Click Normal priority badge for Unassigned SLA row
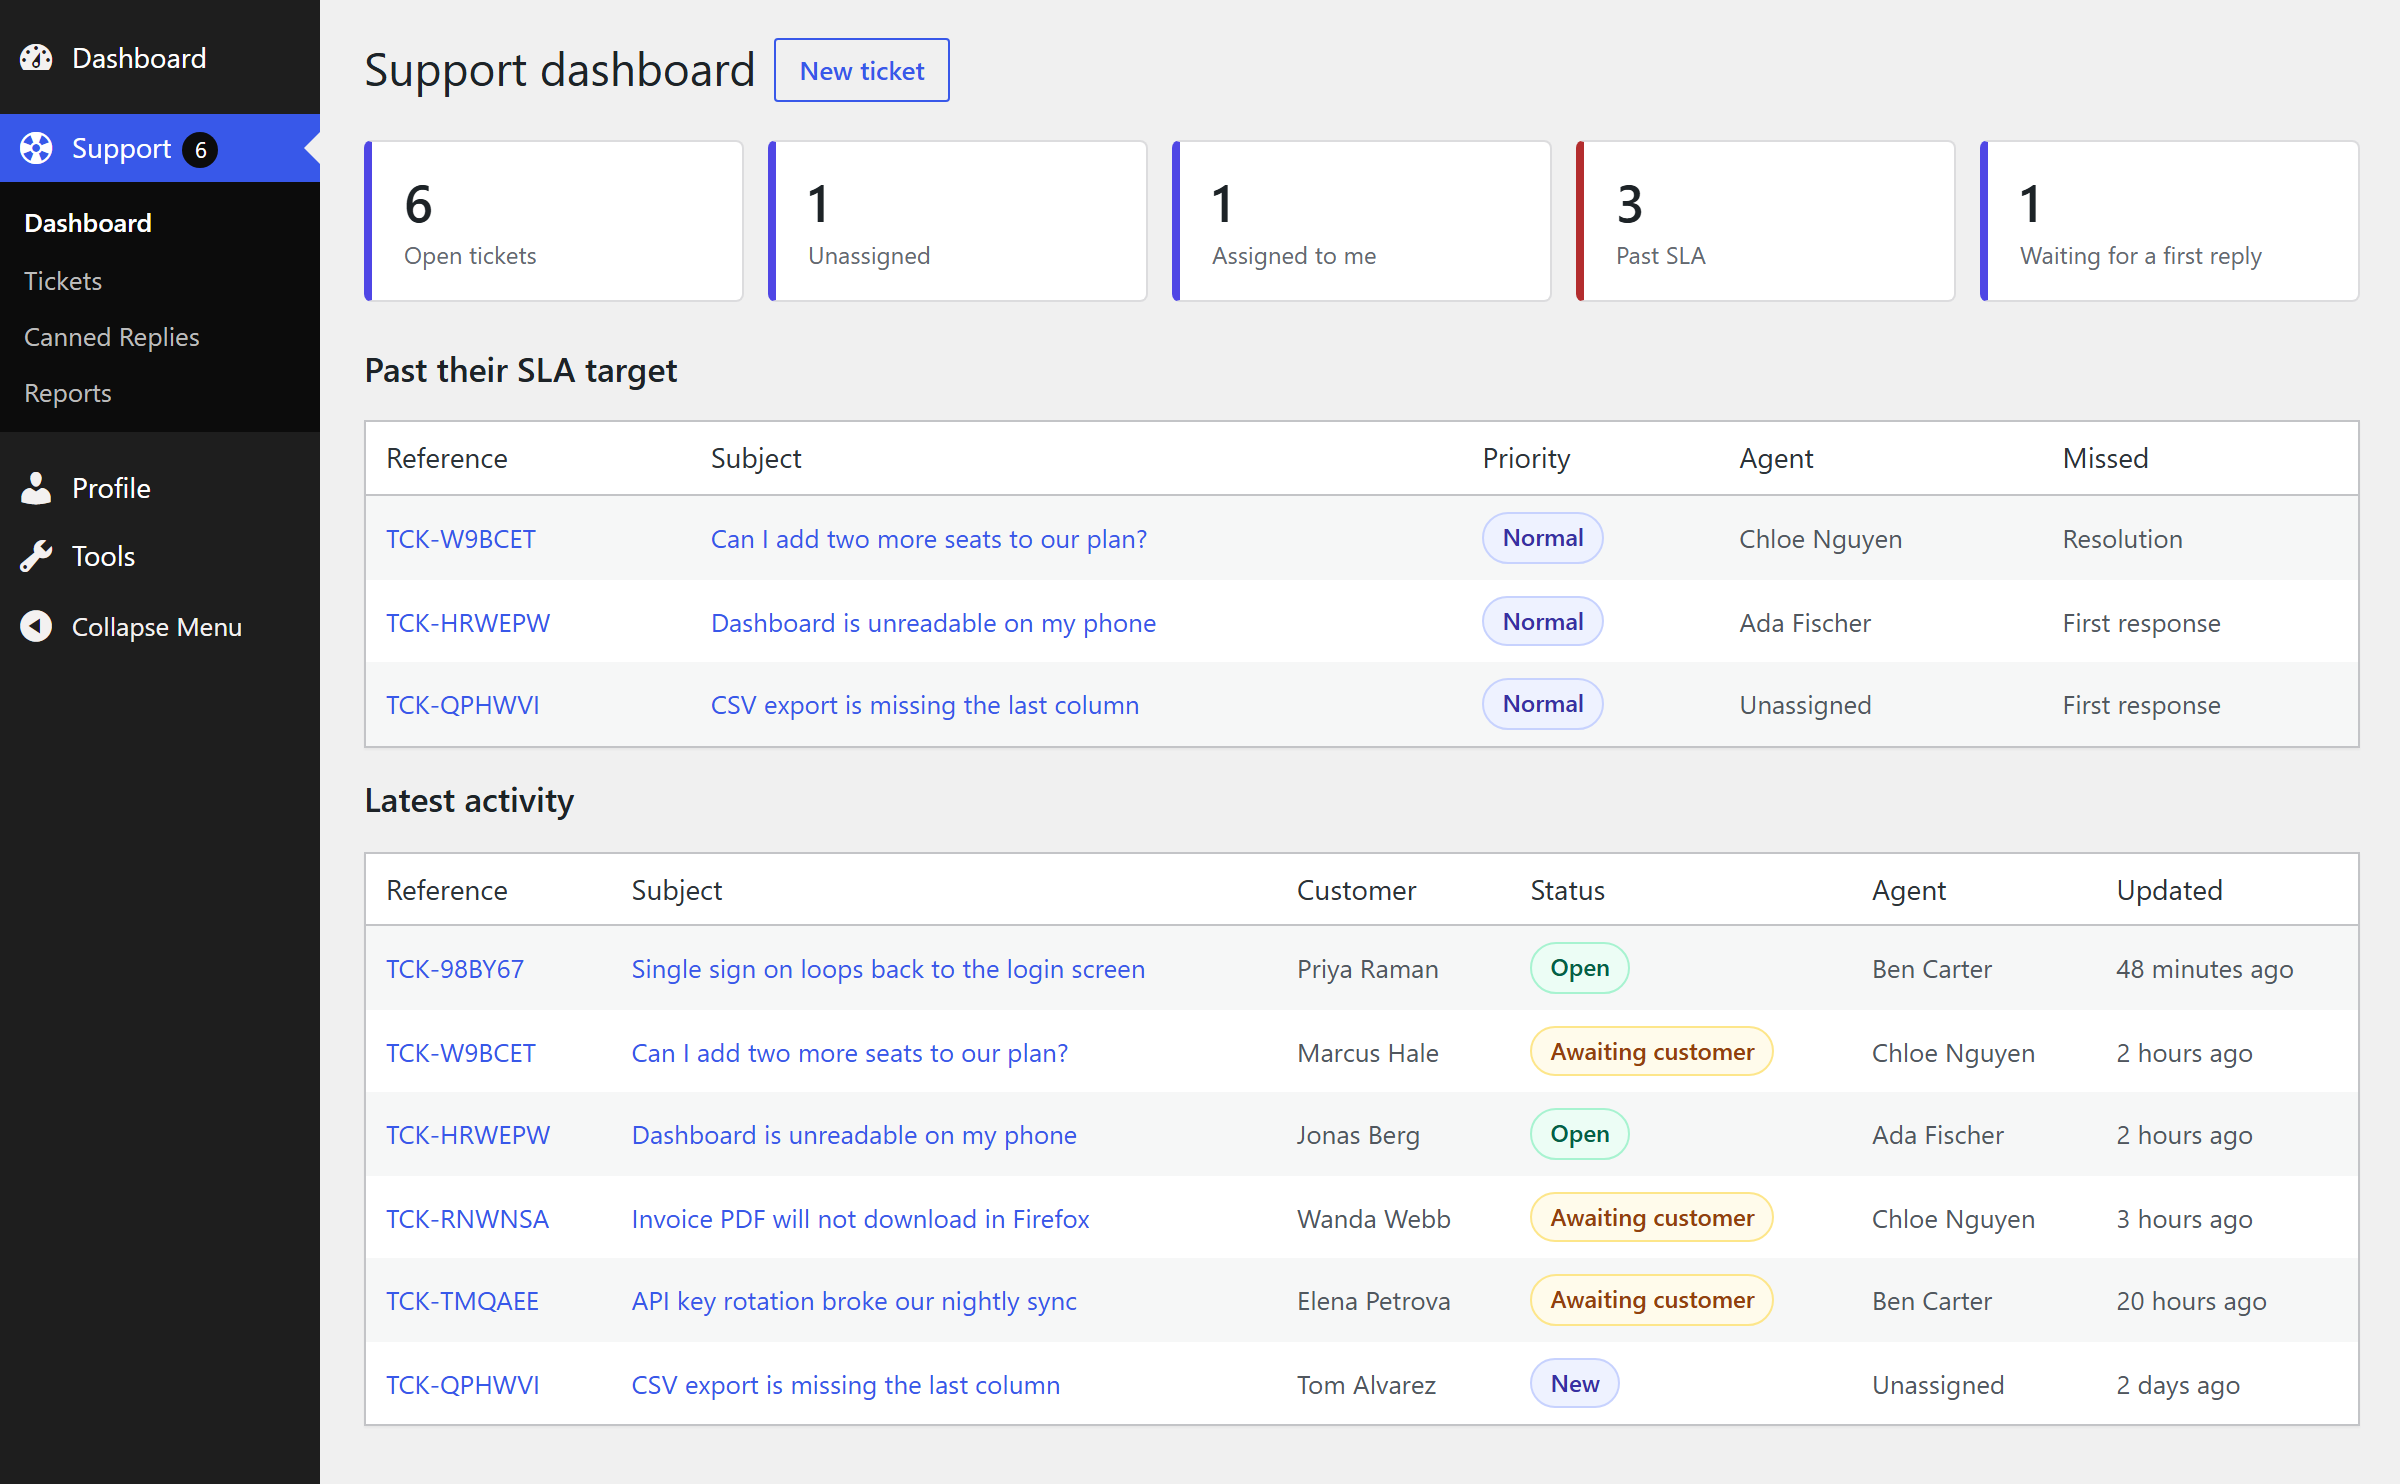 1543,704
